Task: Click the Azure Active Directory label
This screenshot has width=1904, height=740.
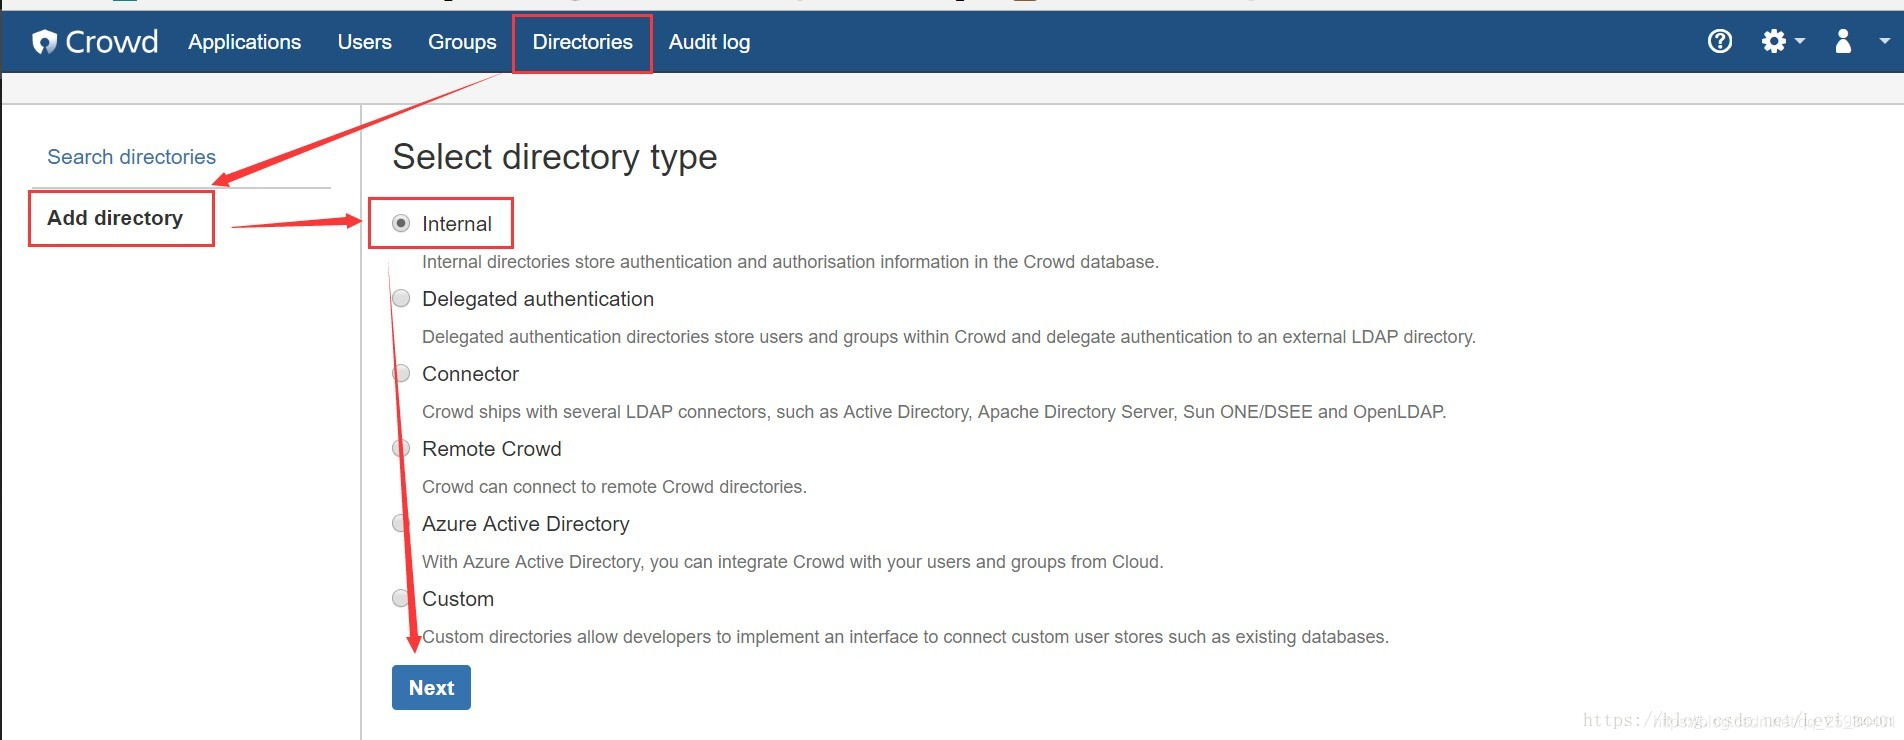Action: (x=526, y=524)
